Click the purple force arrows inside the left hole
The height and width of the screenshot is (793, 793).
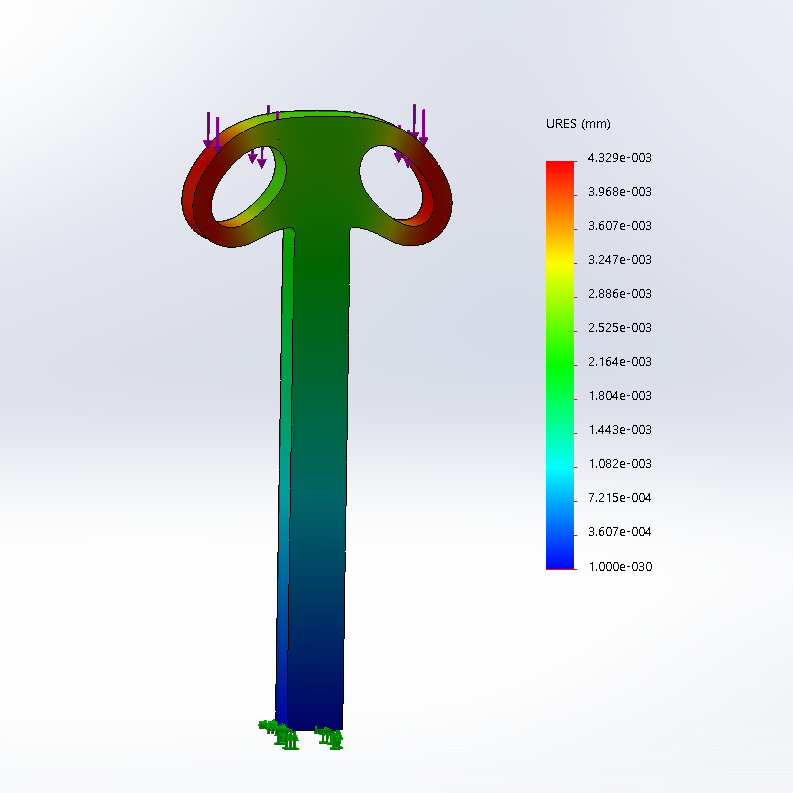pyautogui.click(x=257, y=157)
